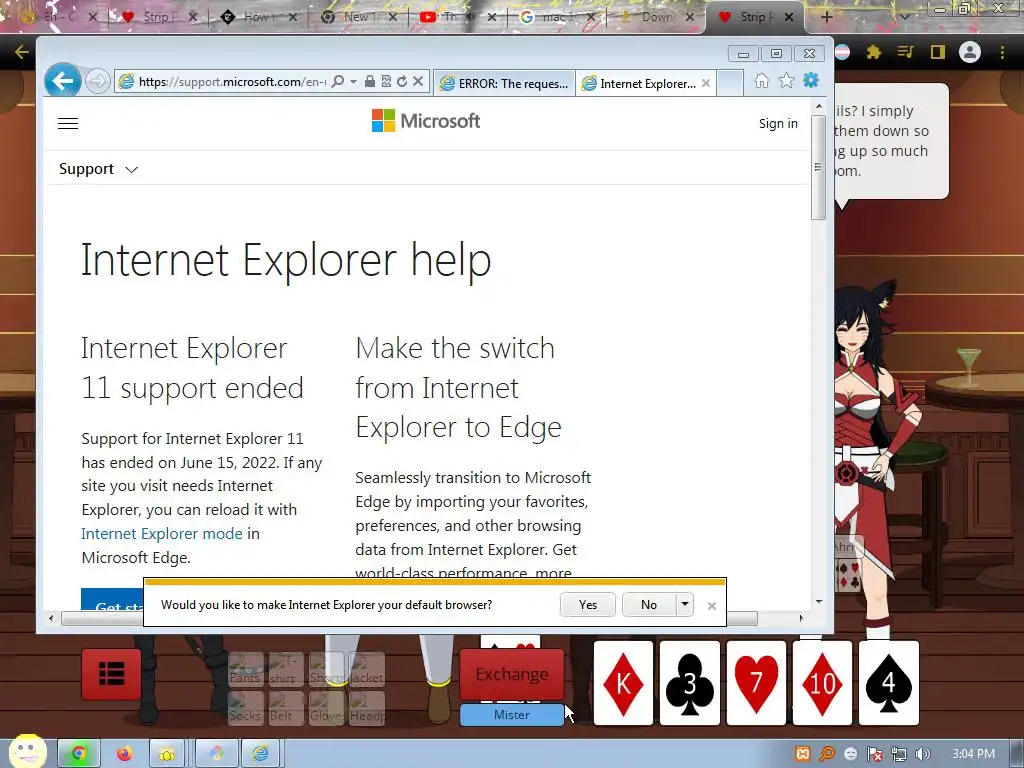1024x768 pixels.
Task: Expand the Support dropdown chevron
Action: (131, 170)
